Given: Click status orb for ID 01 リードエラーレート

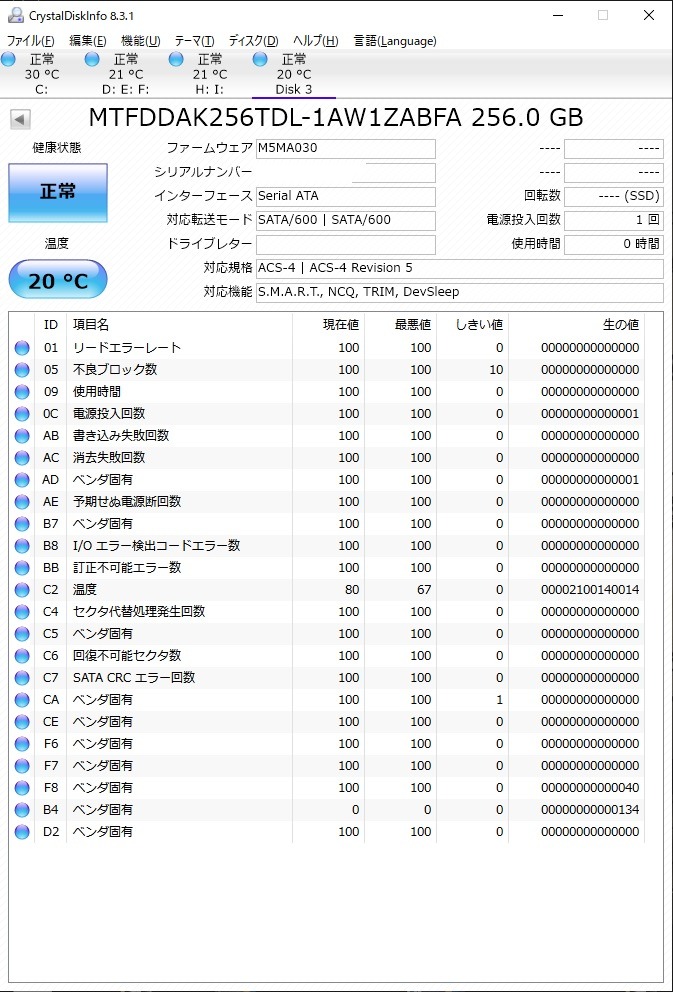Looking at the screenshot, I should coord(22,348).
